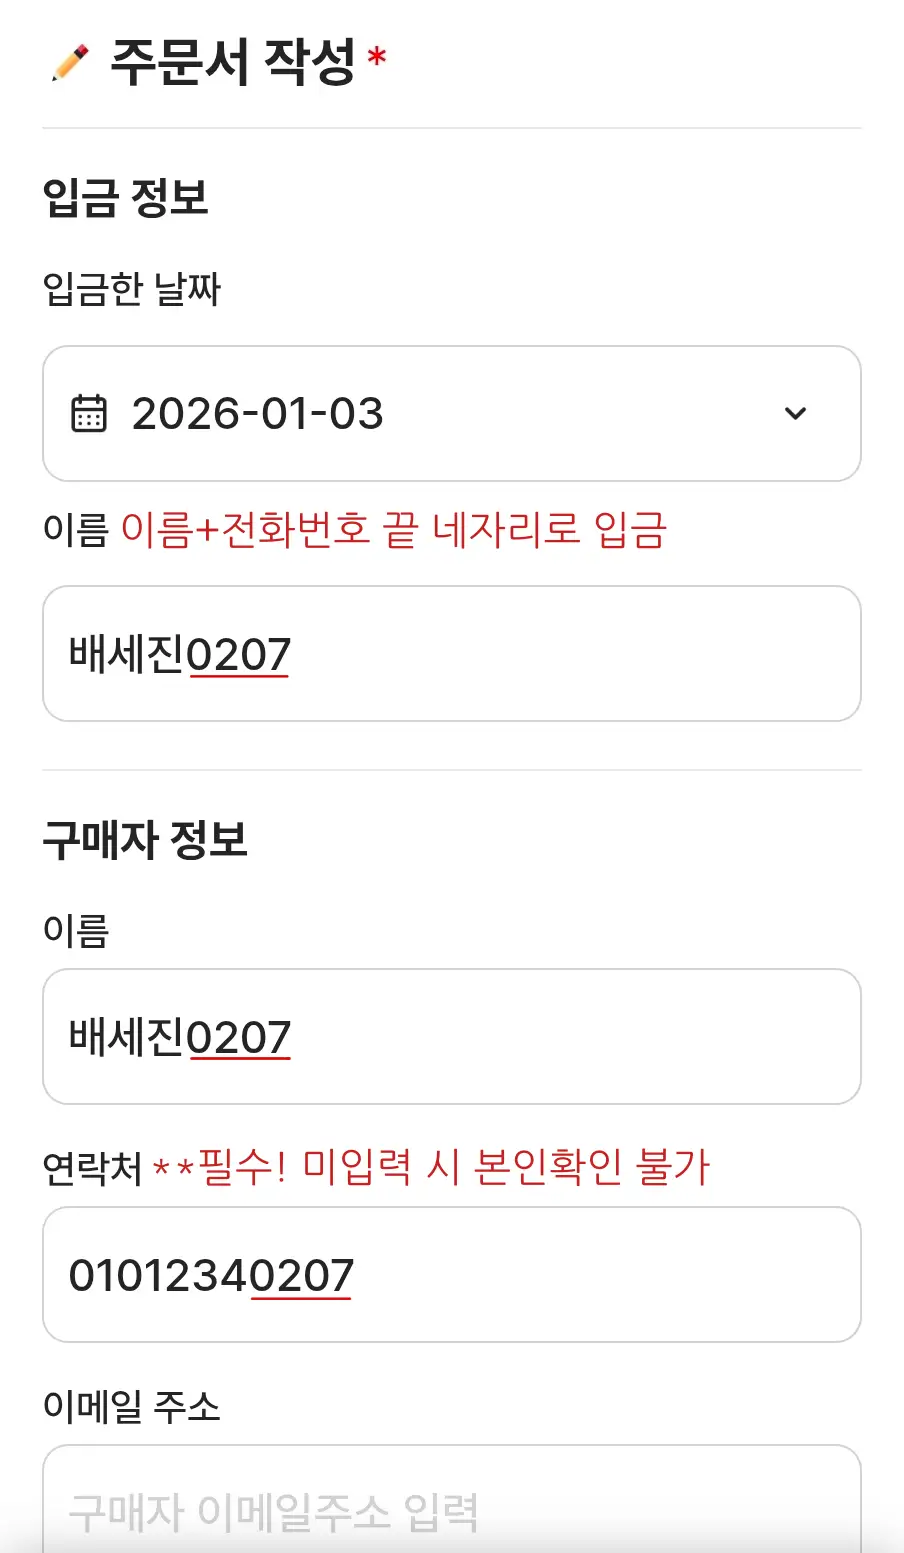
Task: Click the 연락처 label text
Action: coord(92,1168)
